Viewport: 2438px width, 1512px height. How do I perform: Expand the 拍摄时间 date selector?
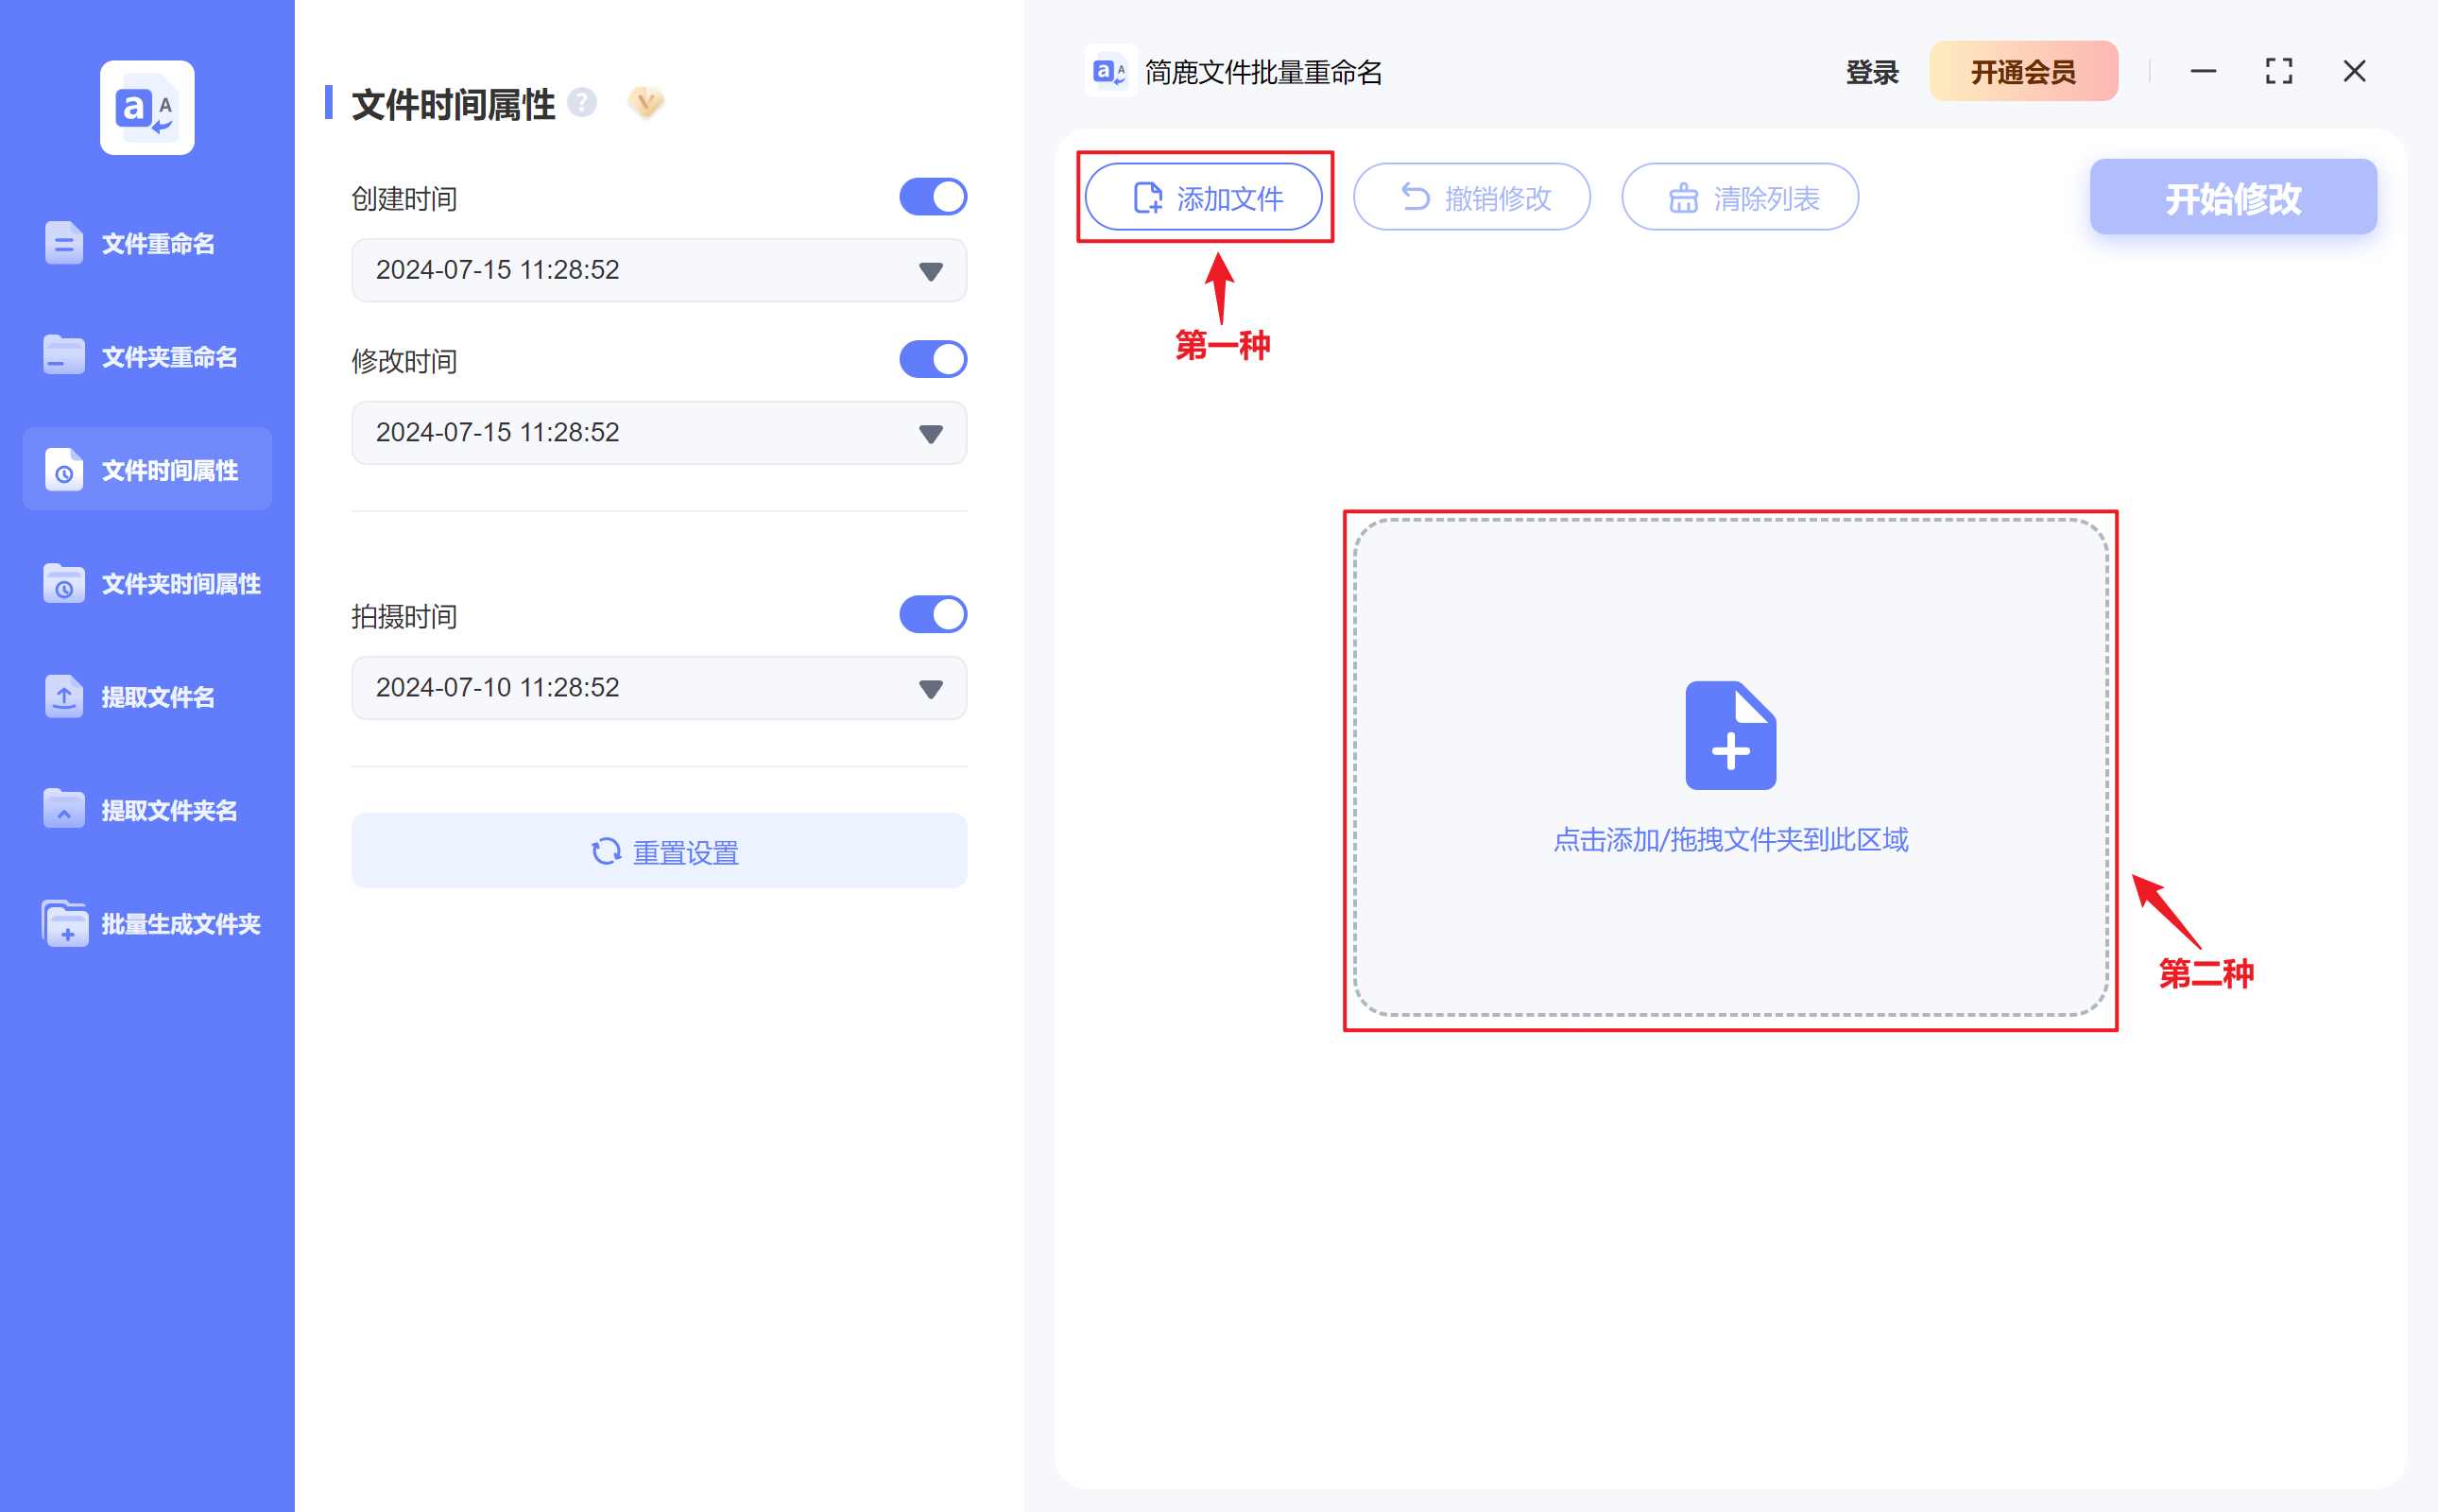coord(929,687)
